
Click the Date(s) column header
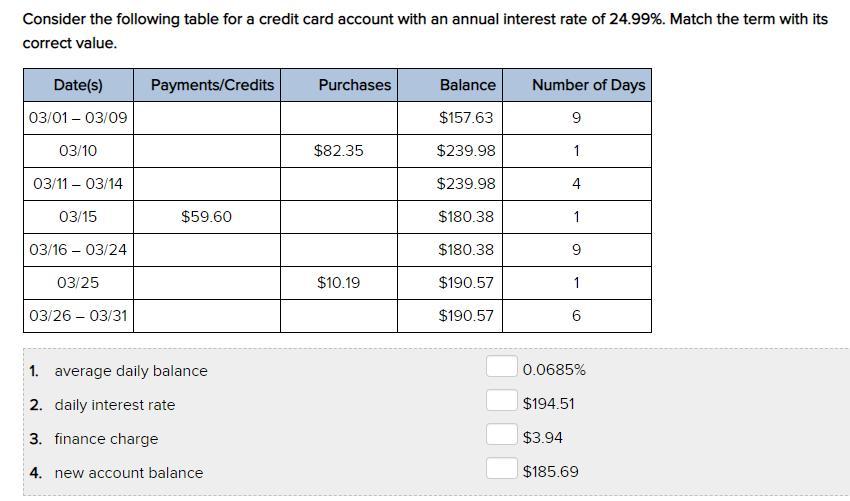(x=78, y=85)
